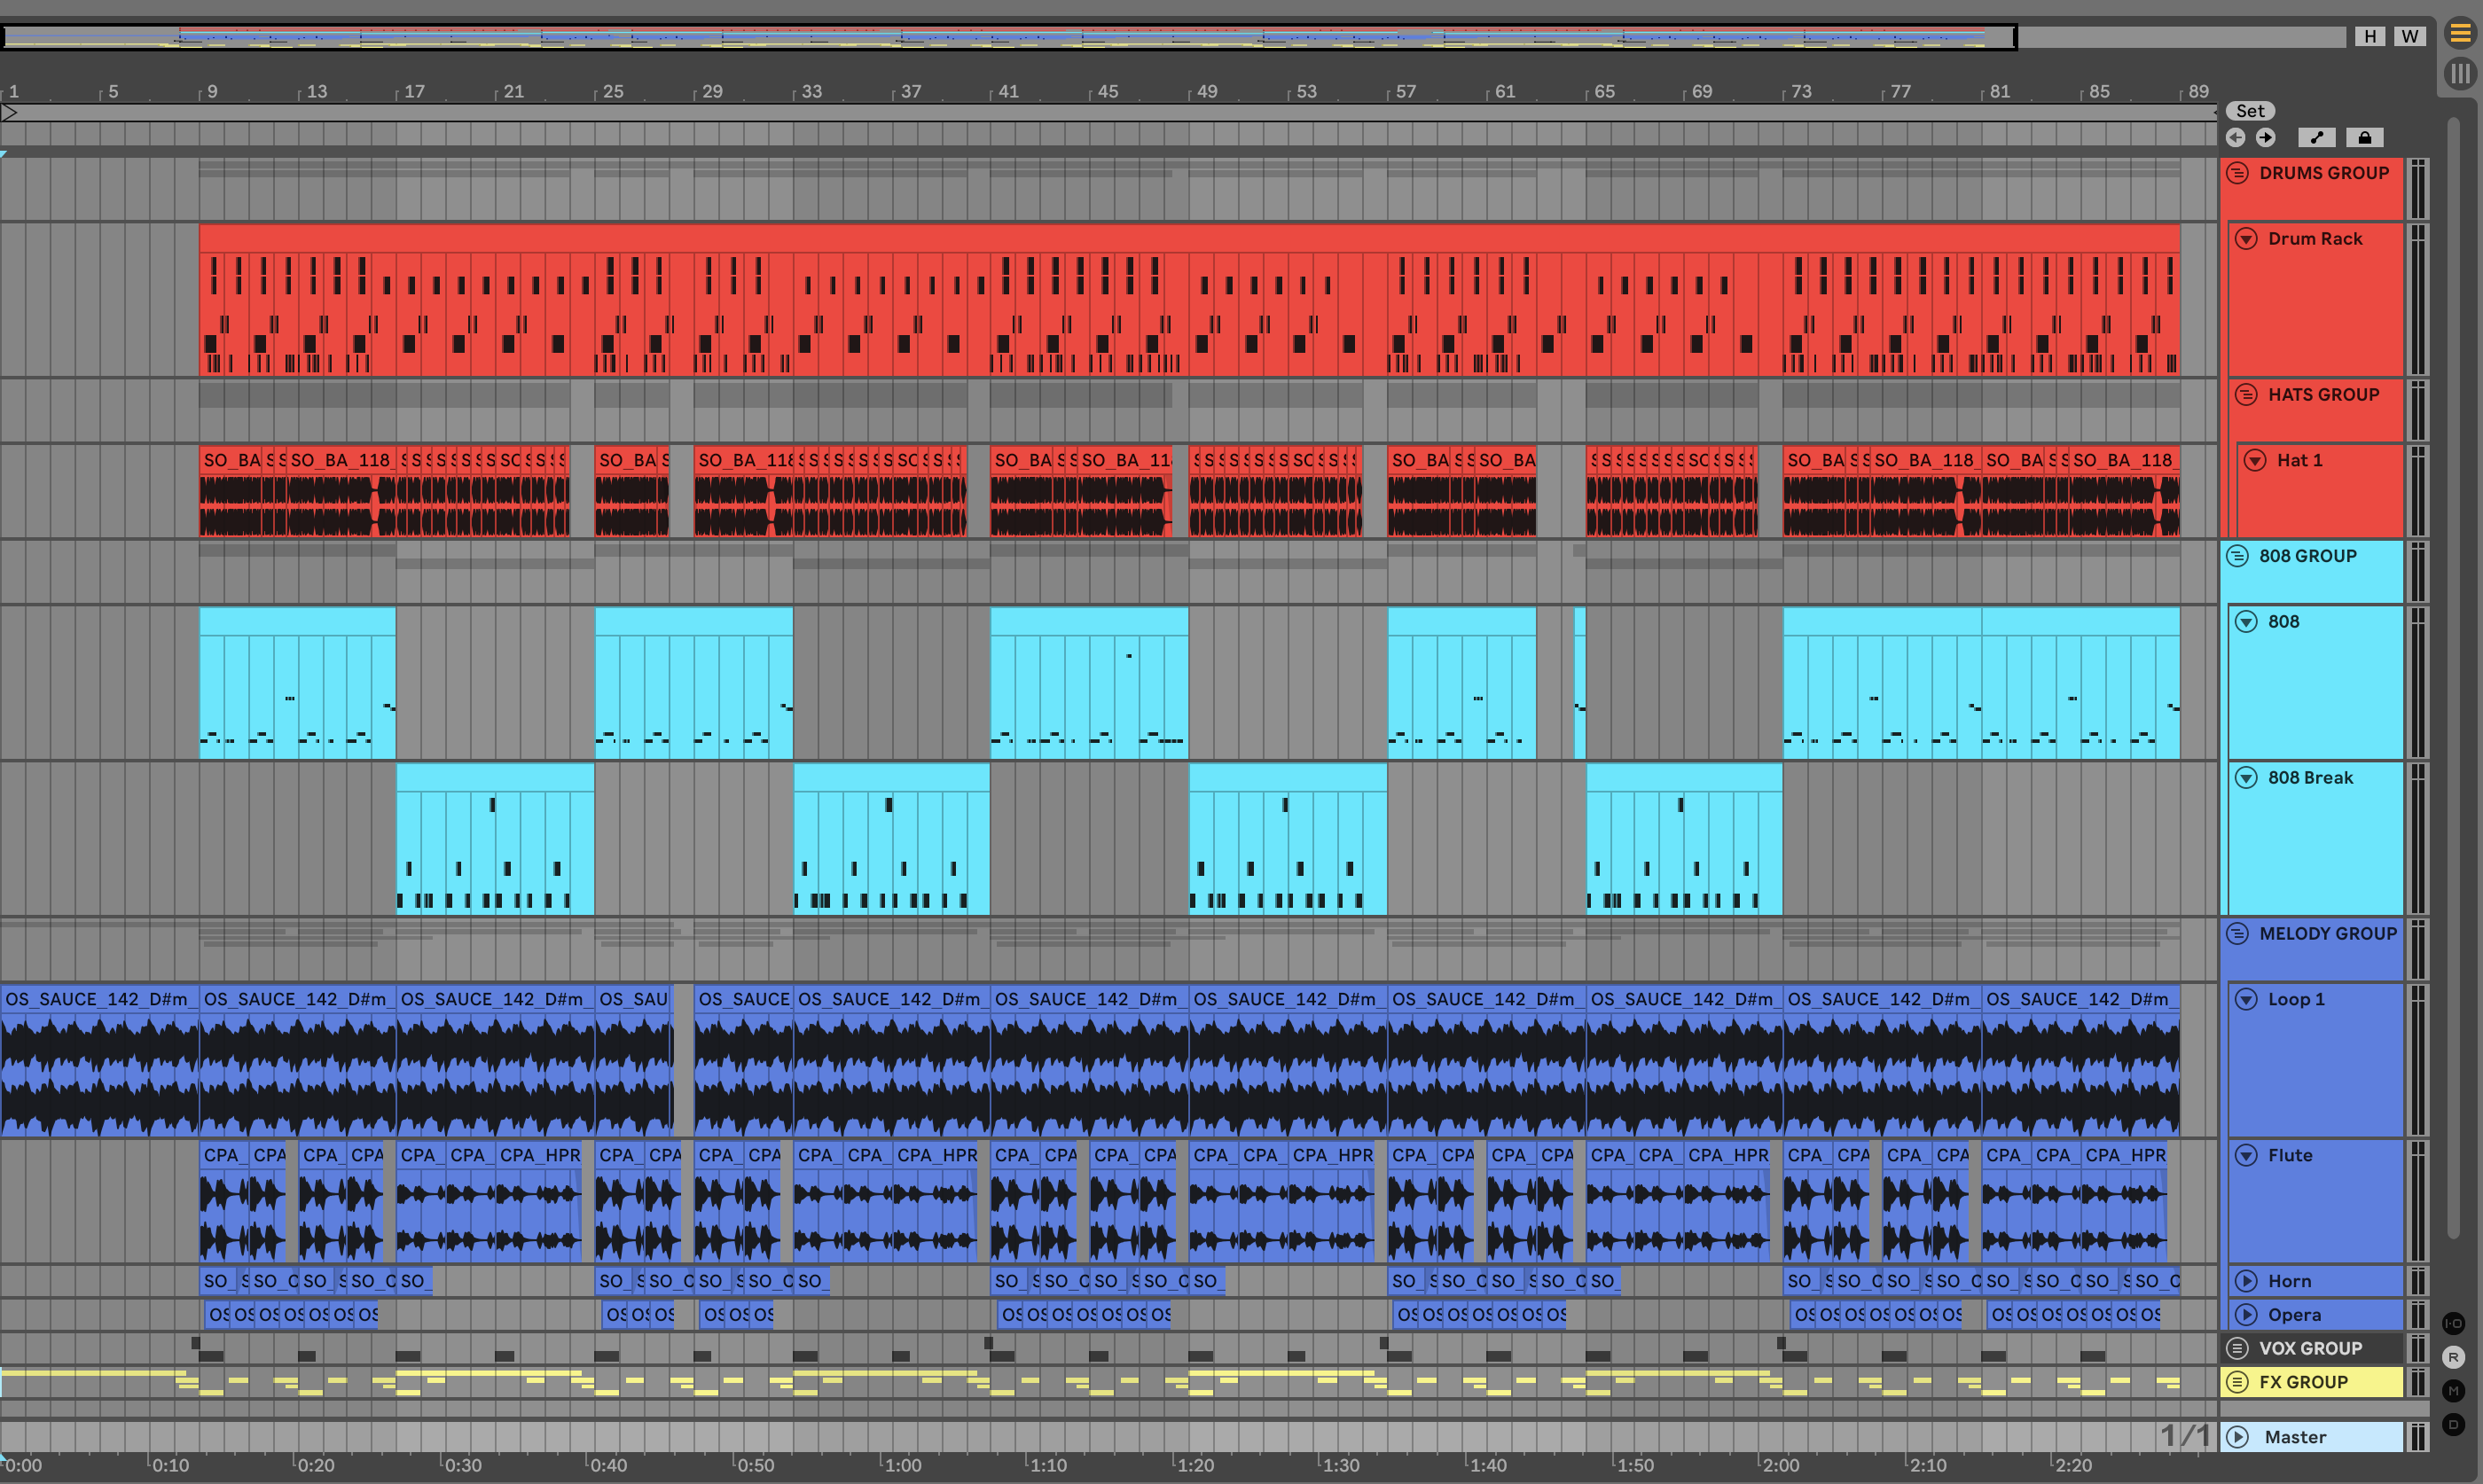Collapse the DRUMS GROUP track

tap(2238, 173)
